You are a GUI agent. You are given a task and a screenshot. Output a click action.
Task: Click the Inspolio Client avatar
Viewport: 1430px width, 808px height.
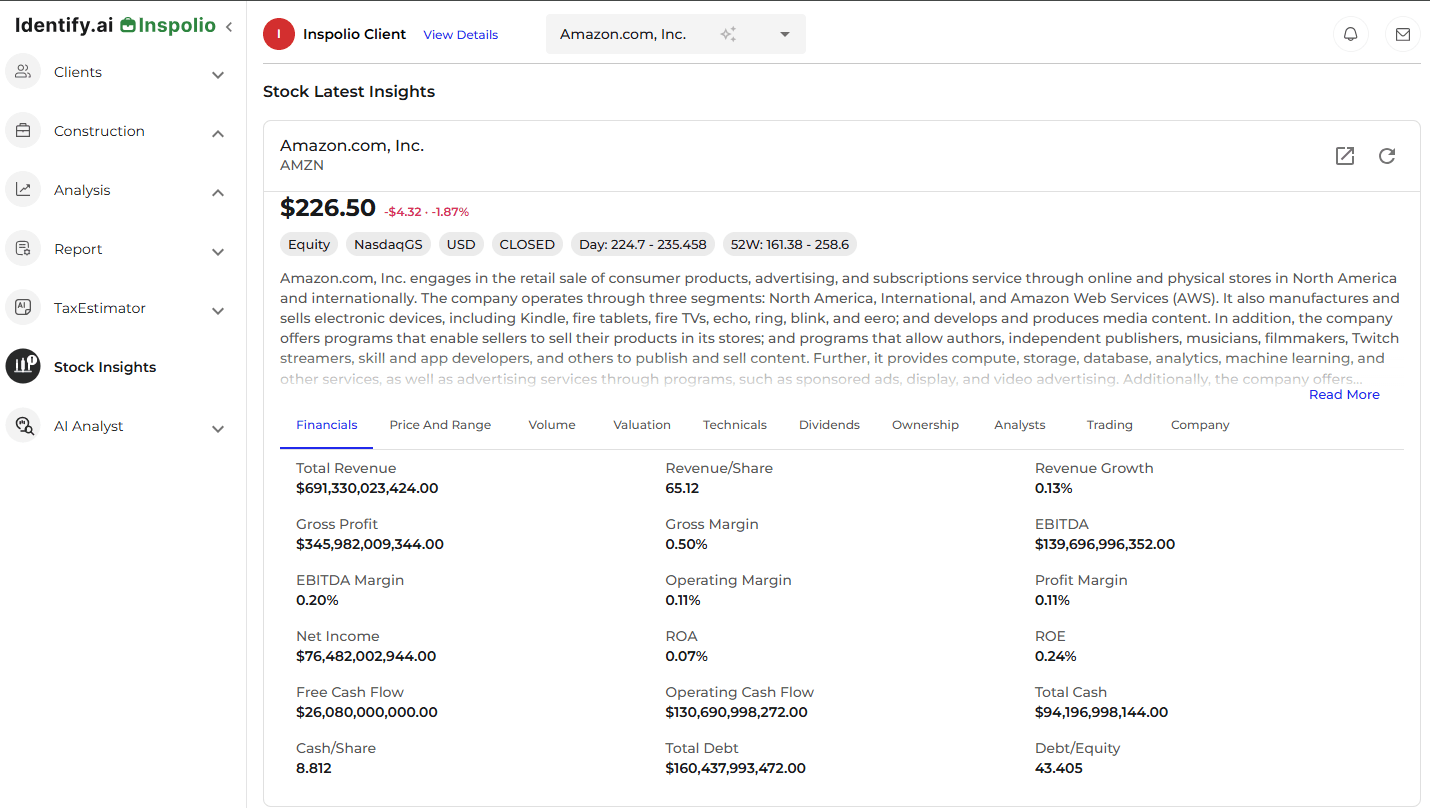tap(279, 34)
